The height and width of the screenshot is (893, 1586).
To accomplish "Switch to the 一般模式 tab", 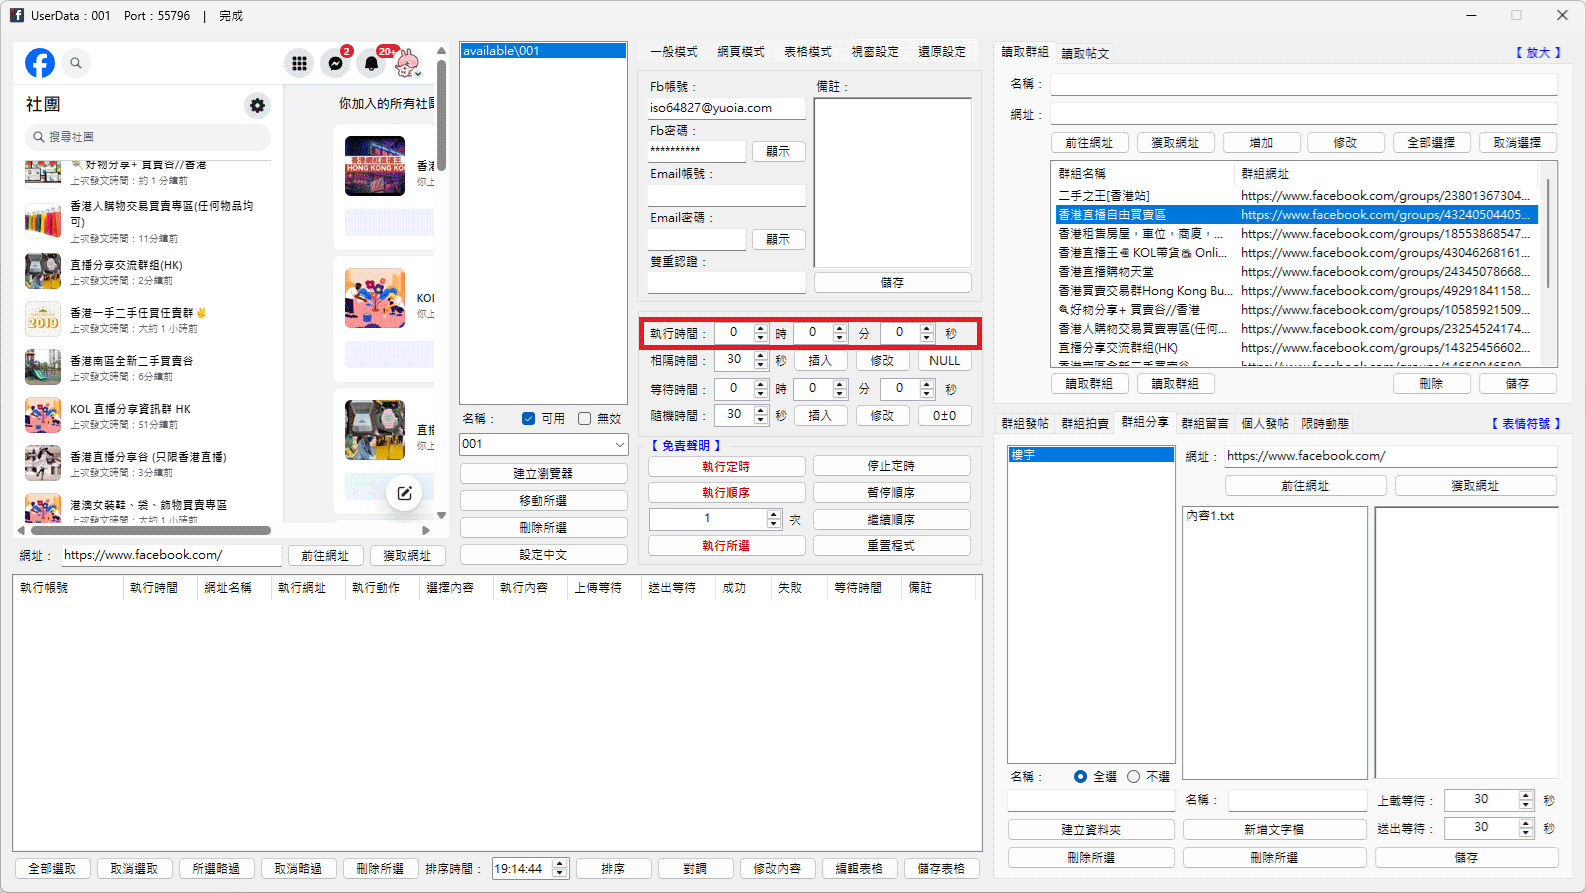I will pos(674,52).
